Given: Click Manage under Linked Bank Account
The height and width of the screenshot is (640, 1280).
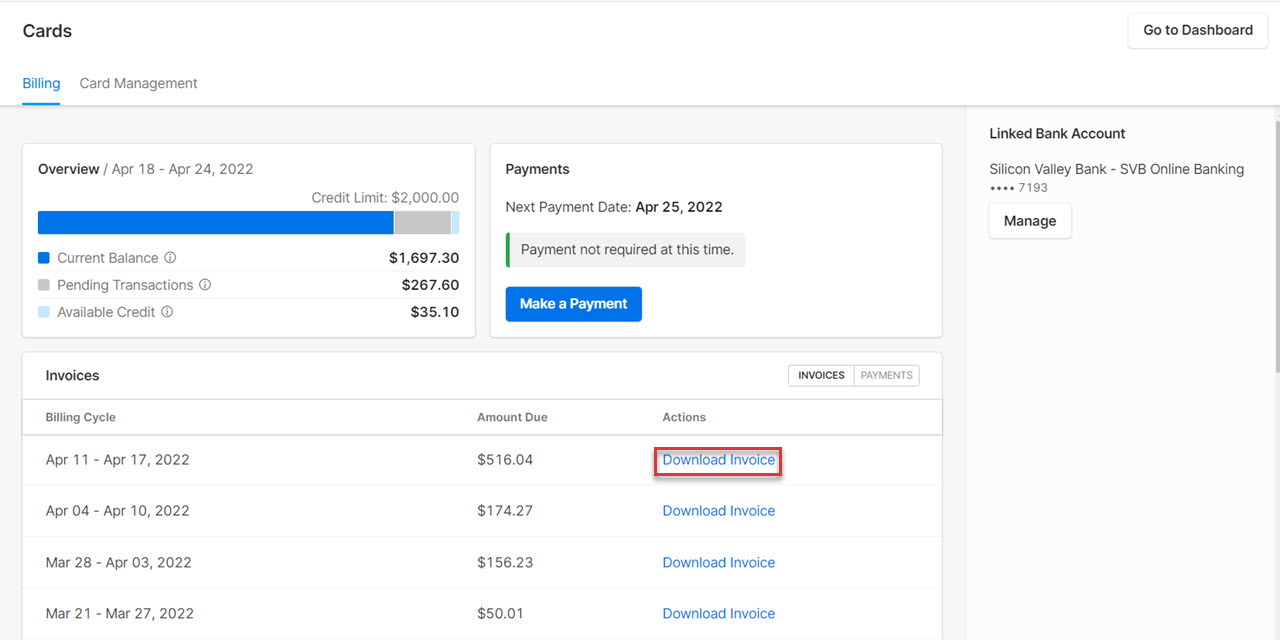Looking at the screenshot, I should tap(1030, 221).
